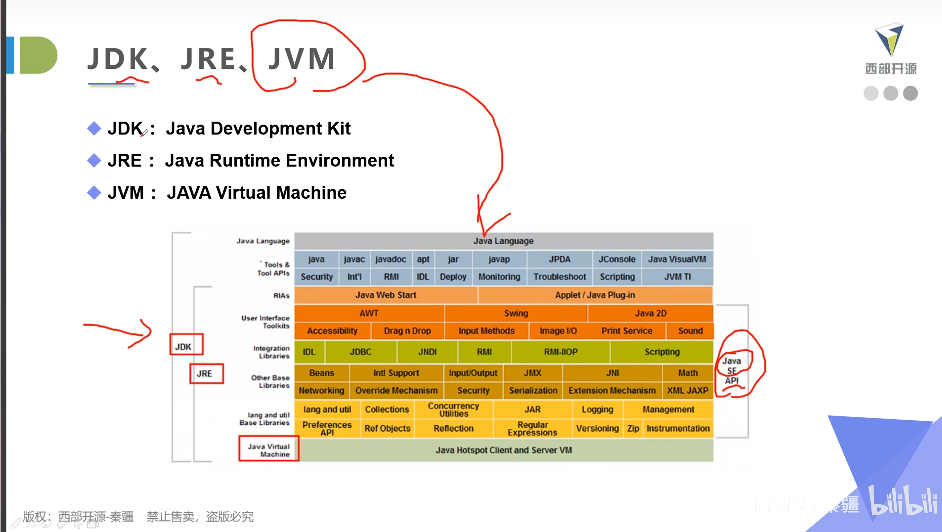Click the circled JVM title text
Image resolution: width=942 pixels, height=532 pixels.
coord(301,59)
